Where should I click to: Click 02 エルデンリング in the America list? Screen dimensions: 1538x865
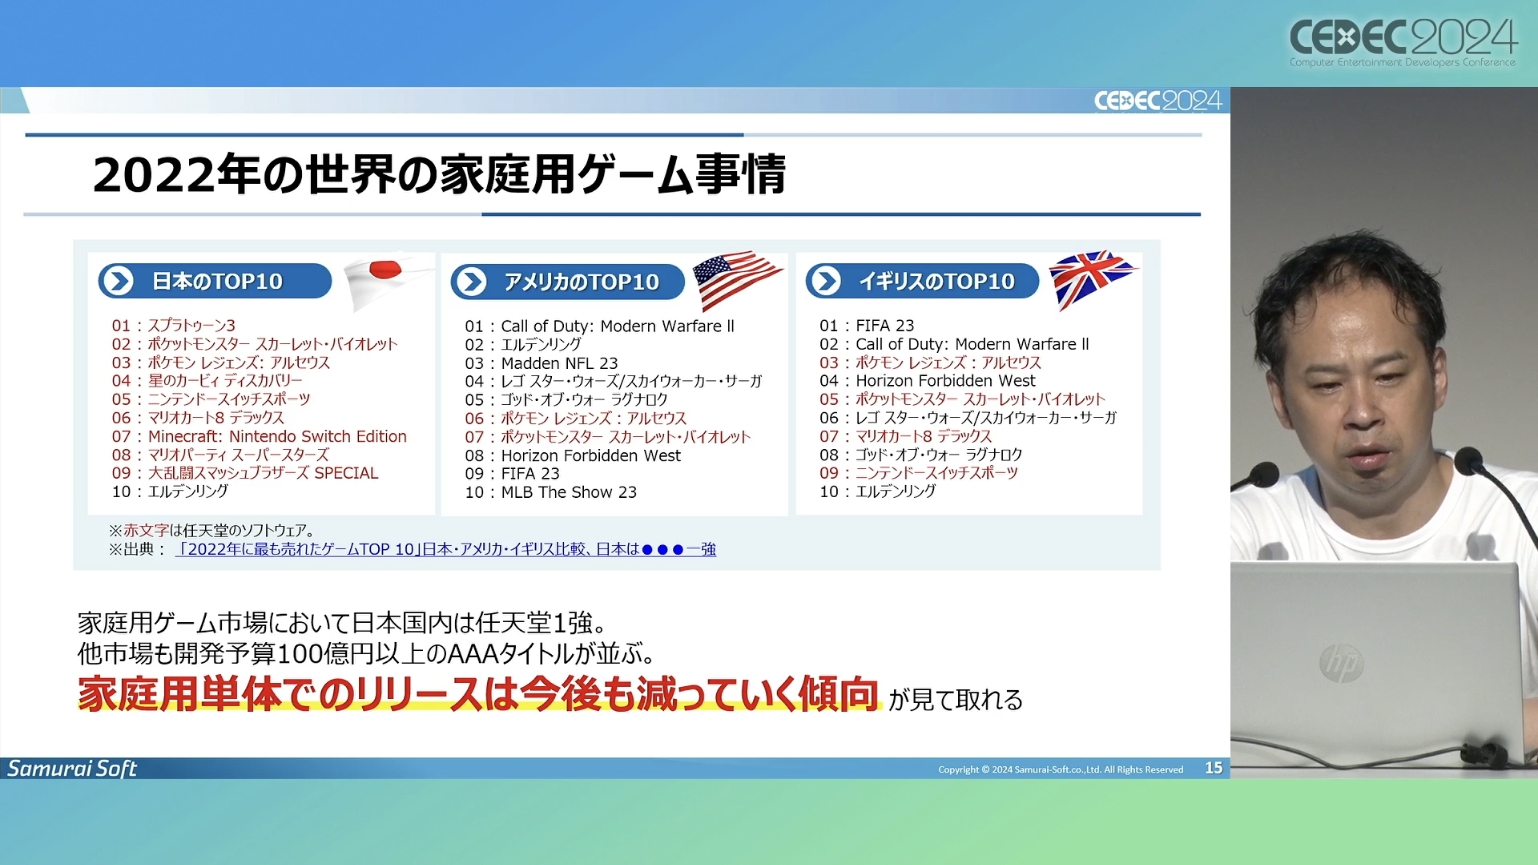coord(522,344)
